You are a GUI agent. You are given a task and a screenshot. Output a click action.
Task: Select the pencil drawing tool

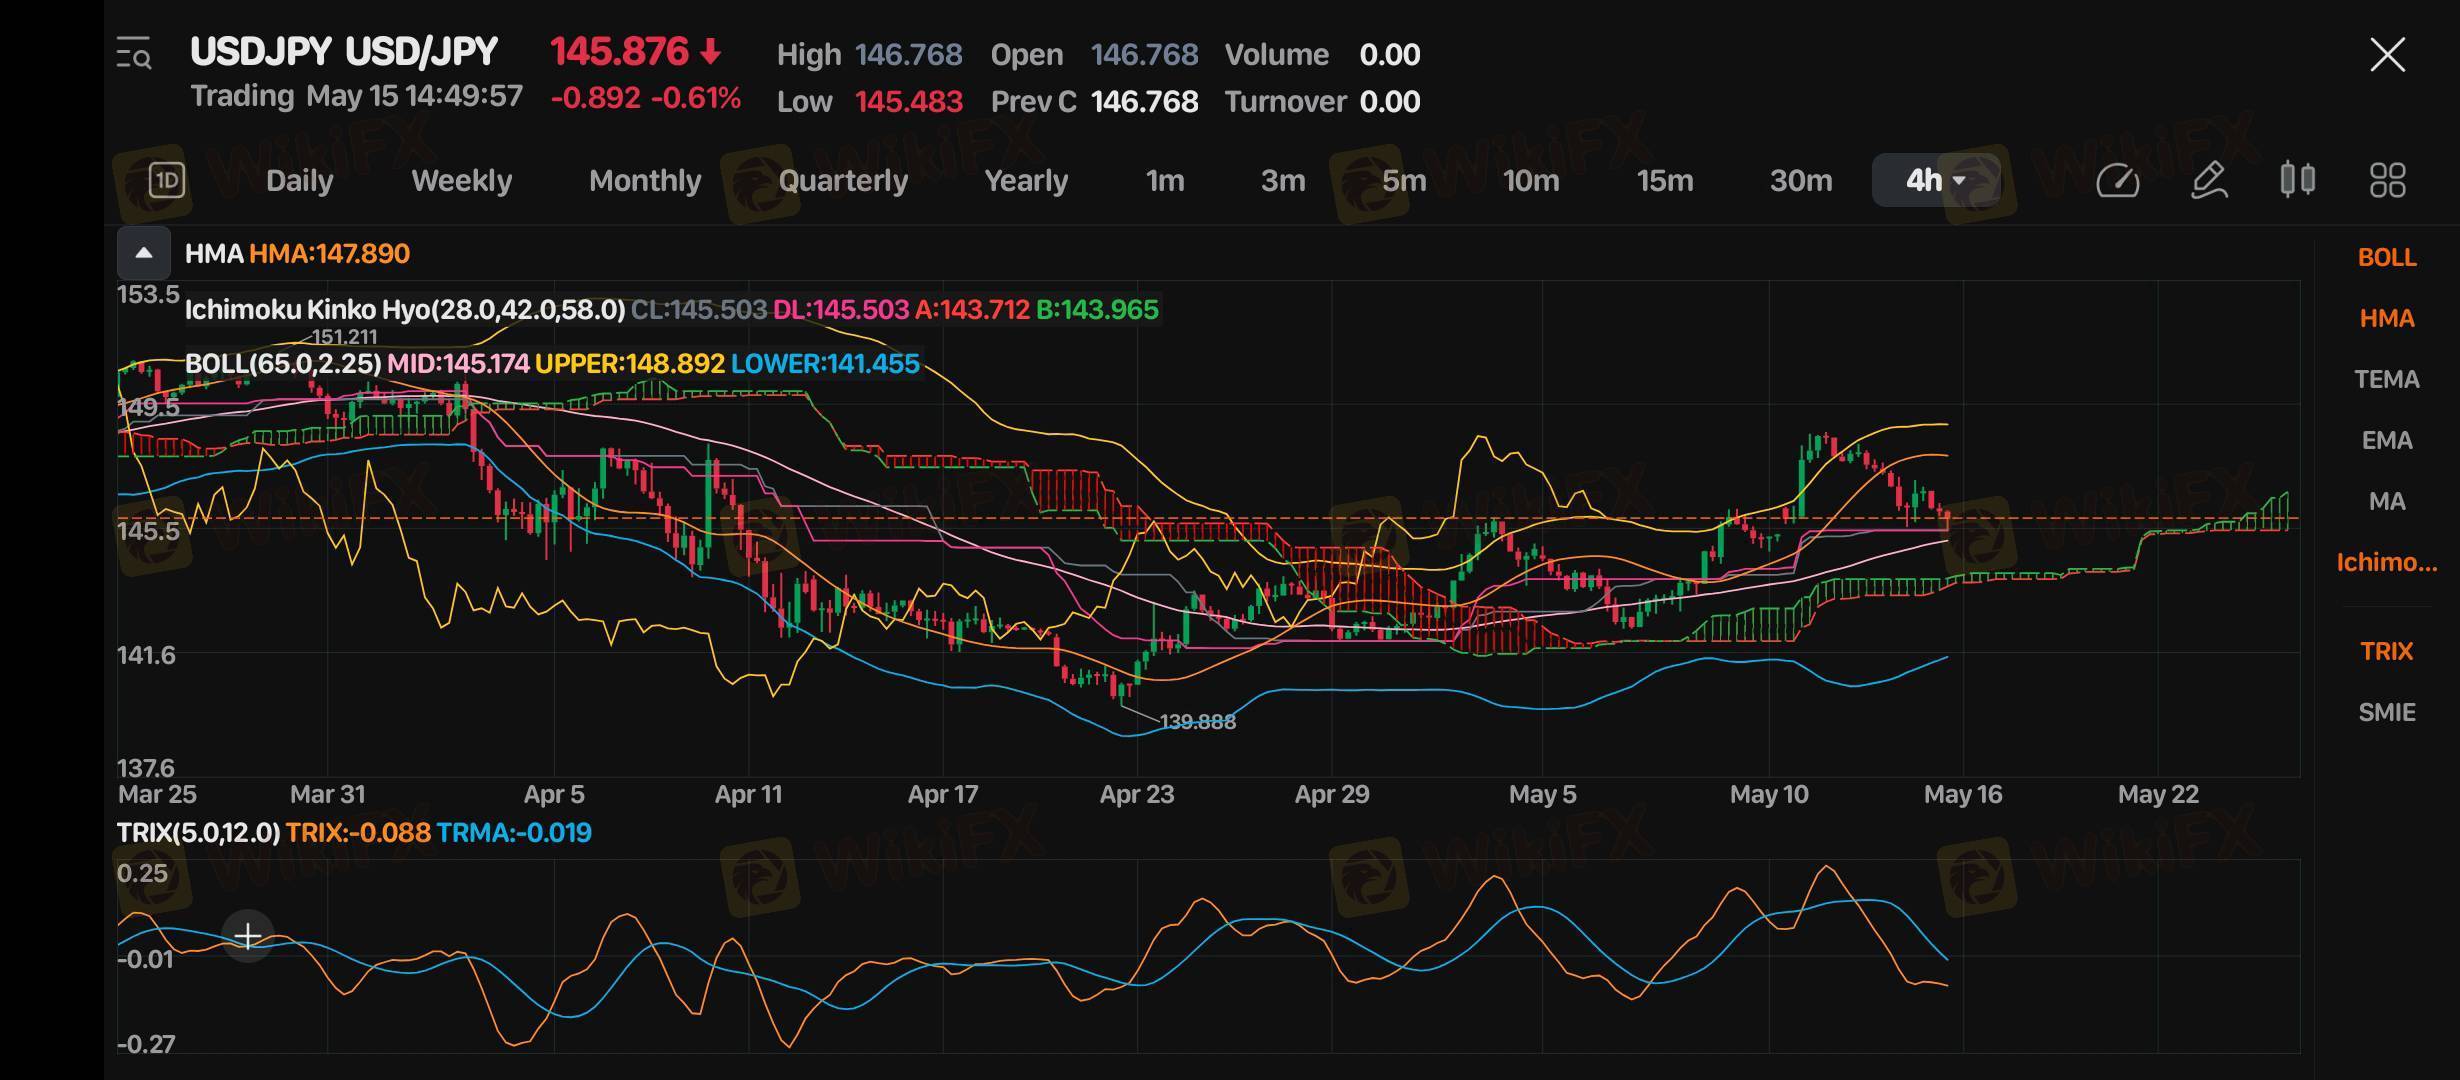click(2208, 180)
